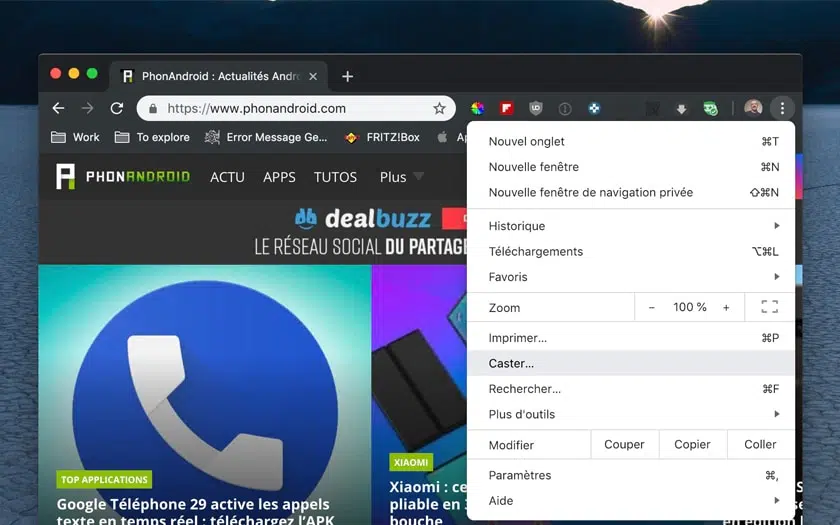This screenshot has height=525, width=840.
Task: Go back with the browser back arrow
Action: pyautogui.click(x=58, y=108)
